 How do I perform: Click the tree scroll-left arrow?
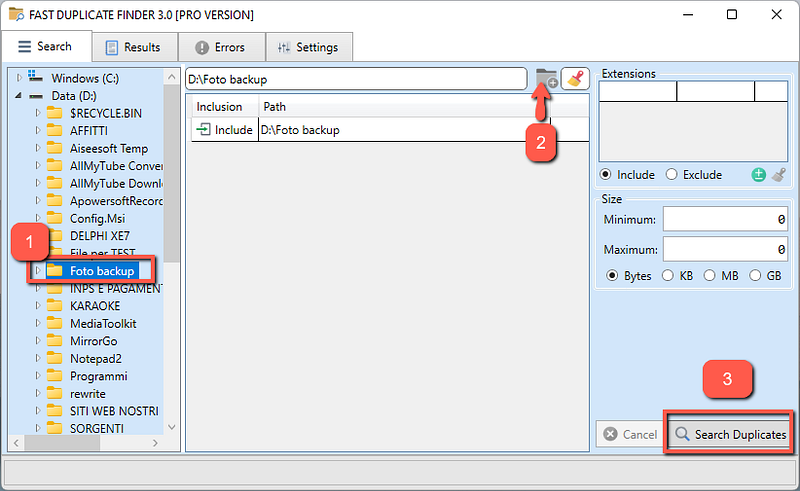point(16,443)
